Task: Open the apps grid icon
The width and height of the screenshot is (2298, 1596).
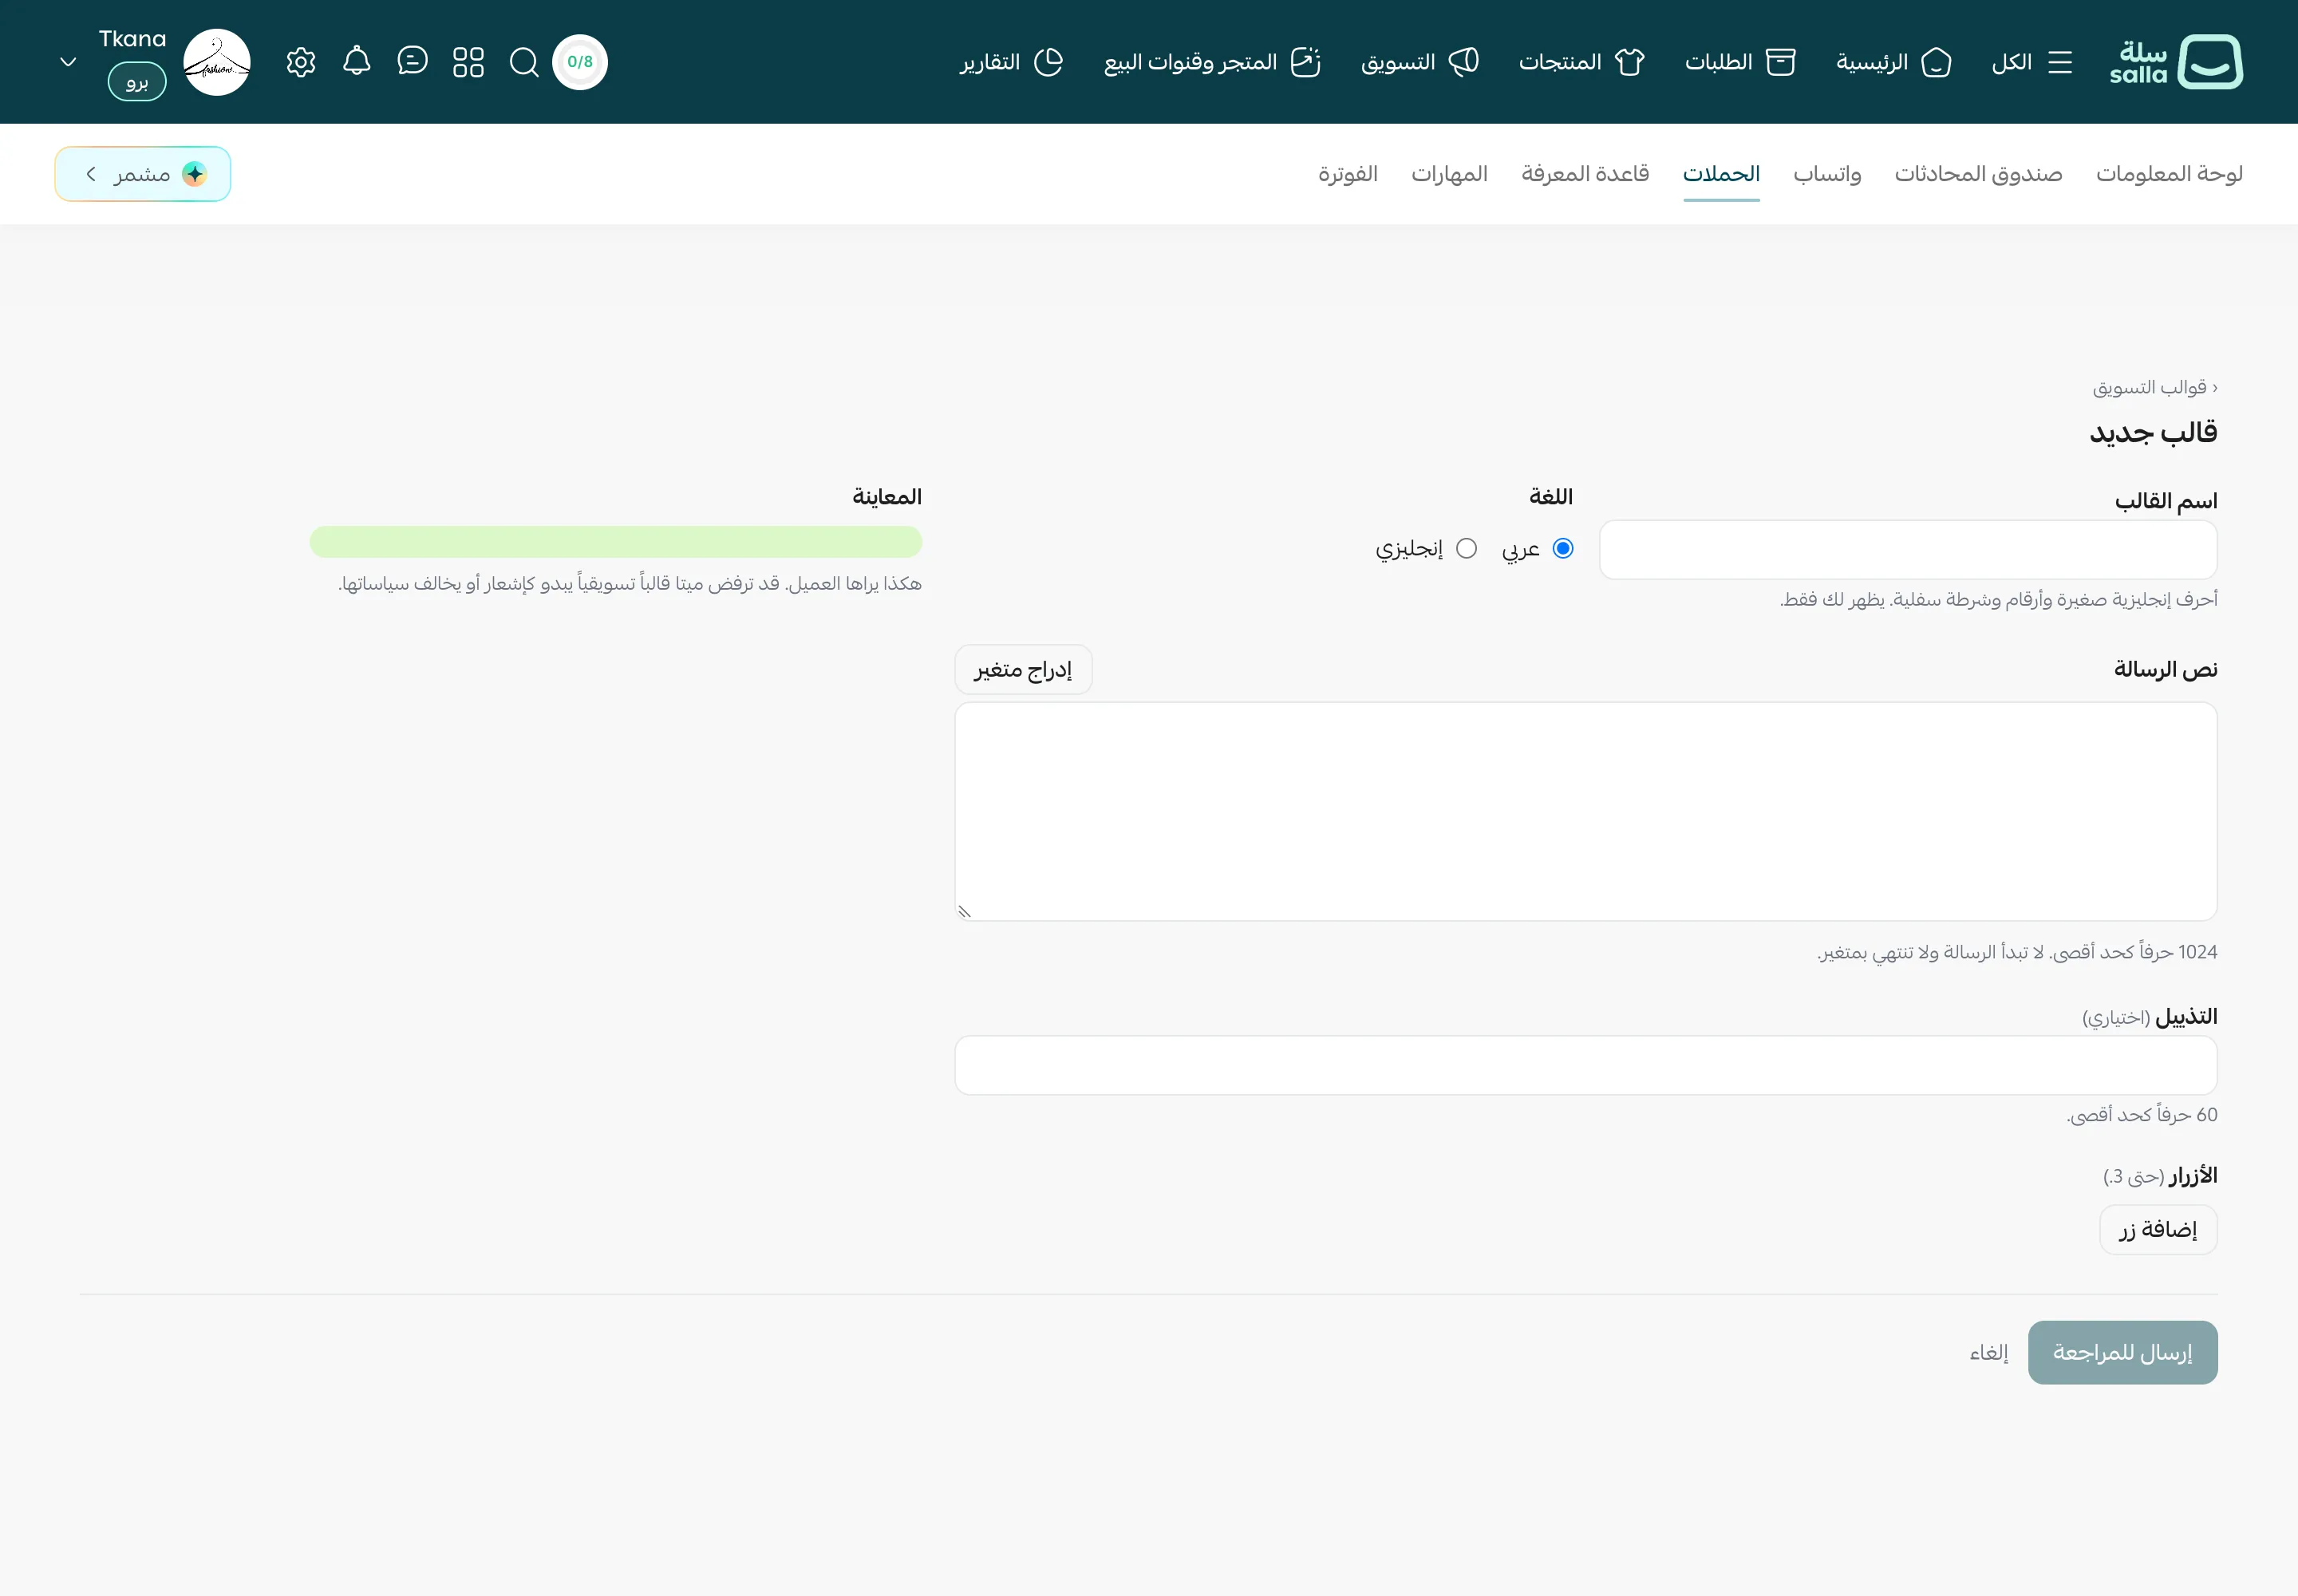Action: (468, 62)
